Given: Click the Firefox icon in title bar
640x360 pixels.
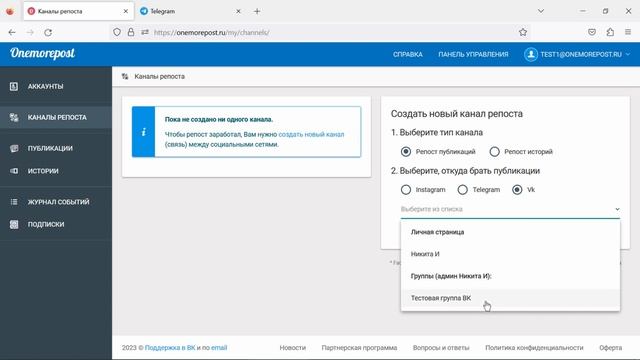Looking at the screenshot, I should click(9, 11).
